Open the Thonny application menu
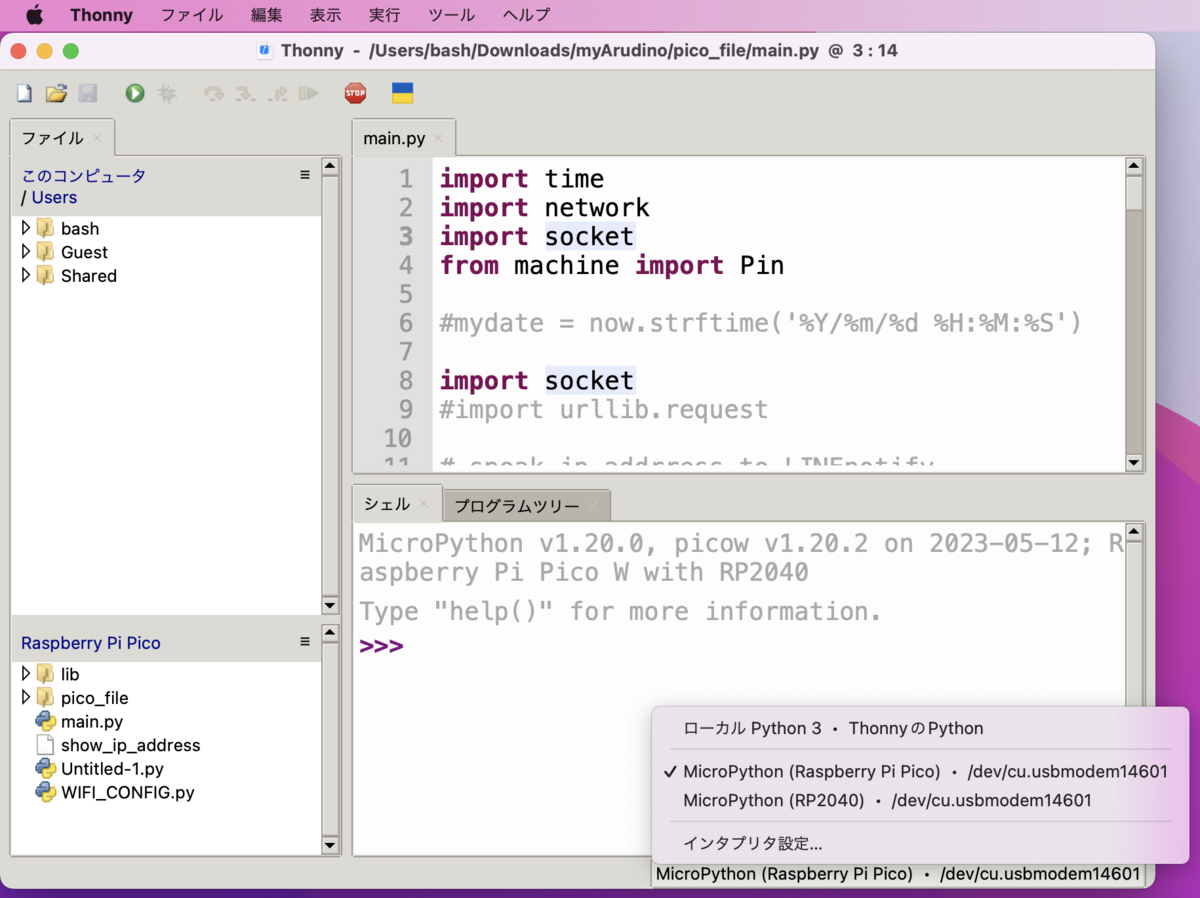The image size is (1200, 898). [101, 15]
